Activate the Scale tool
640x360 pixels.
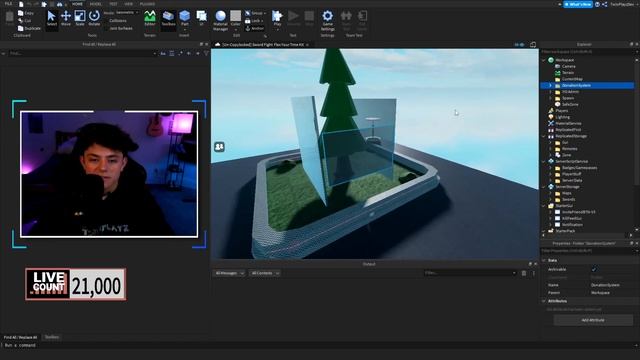[80, 19]
